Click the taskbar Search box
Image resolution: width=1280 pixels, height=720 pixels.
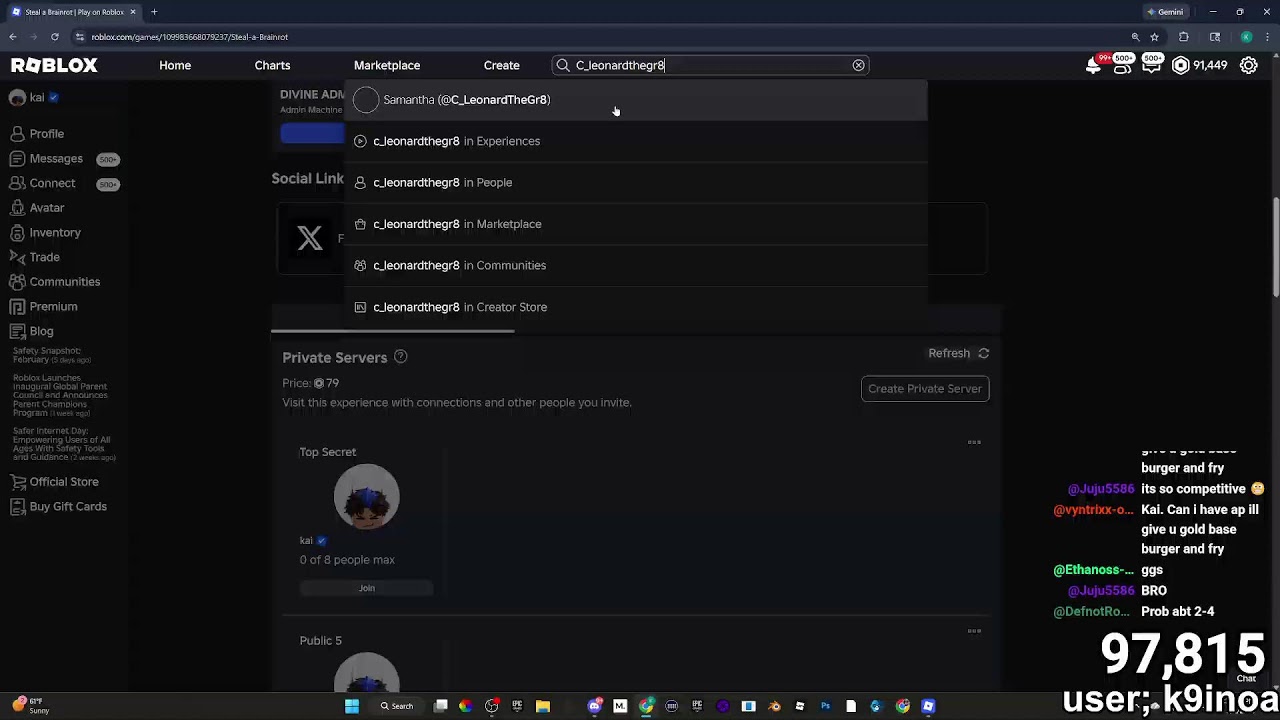coord(397,706)
